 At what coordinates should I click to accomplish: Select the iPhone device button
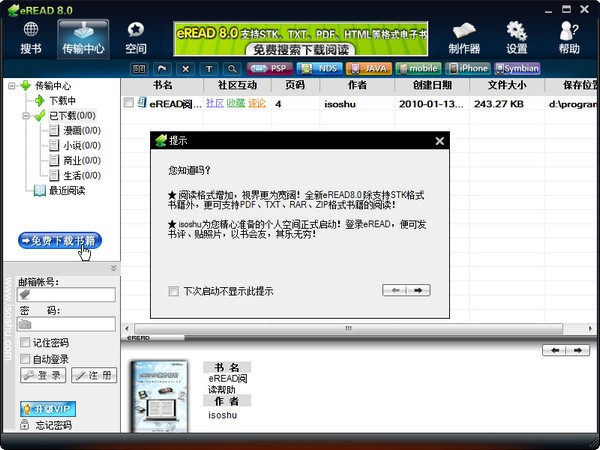pos(468,68)
